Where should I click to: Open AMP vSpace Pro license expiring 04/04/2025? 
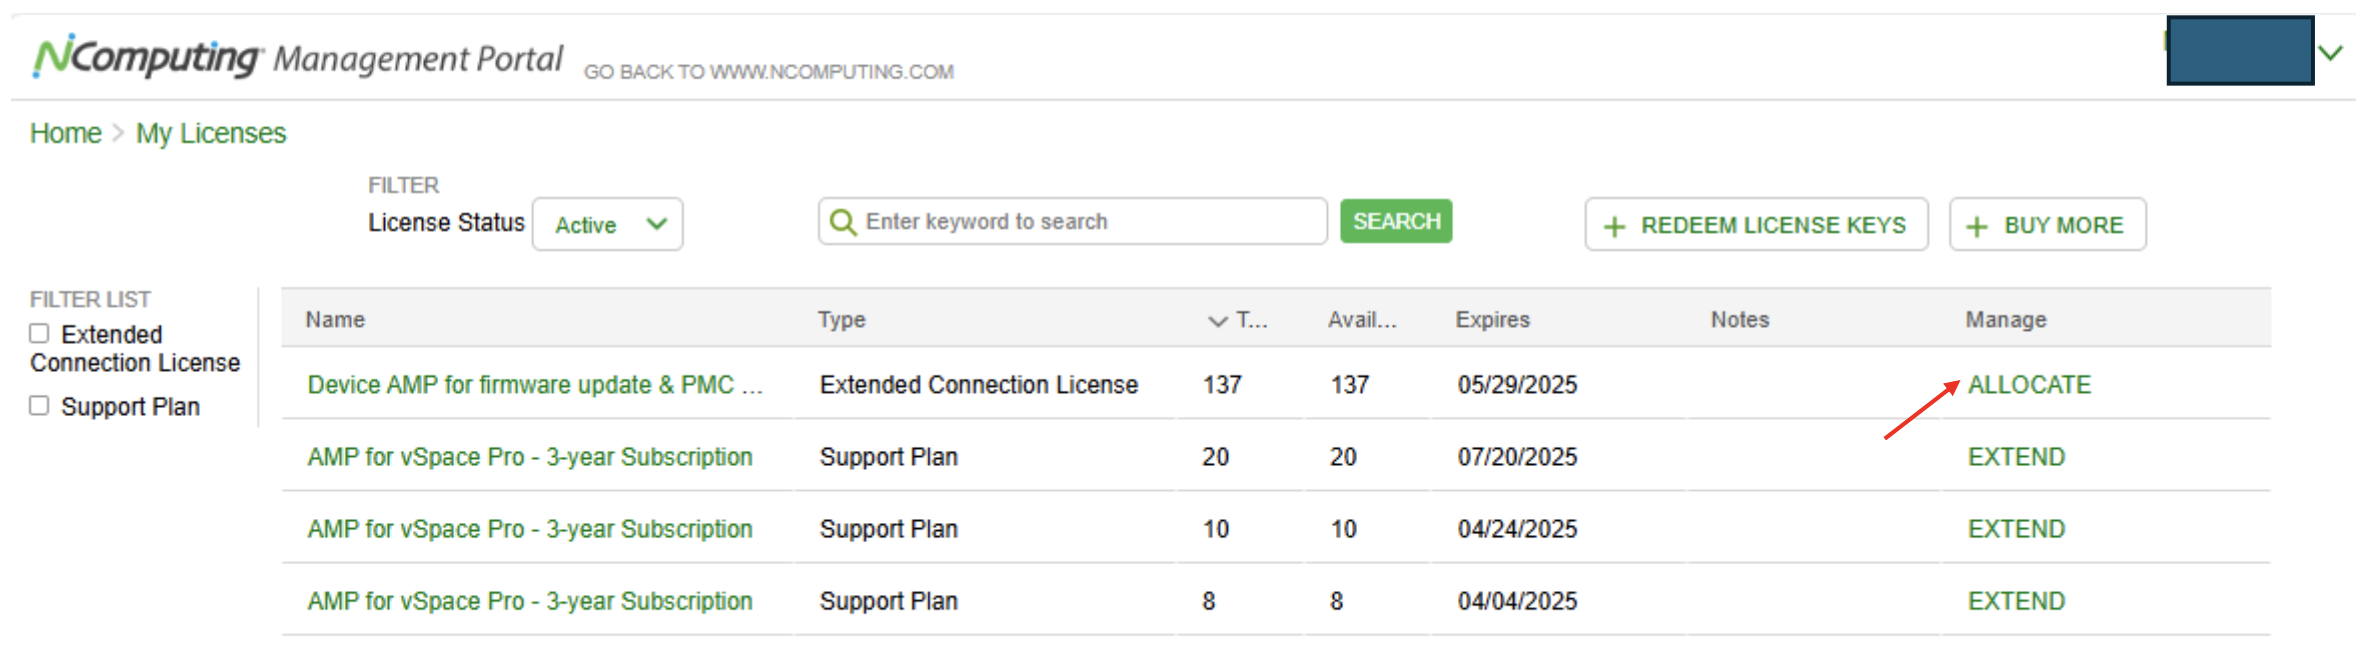530,601
